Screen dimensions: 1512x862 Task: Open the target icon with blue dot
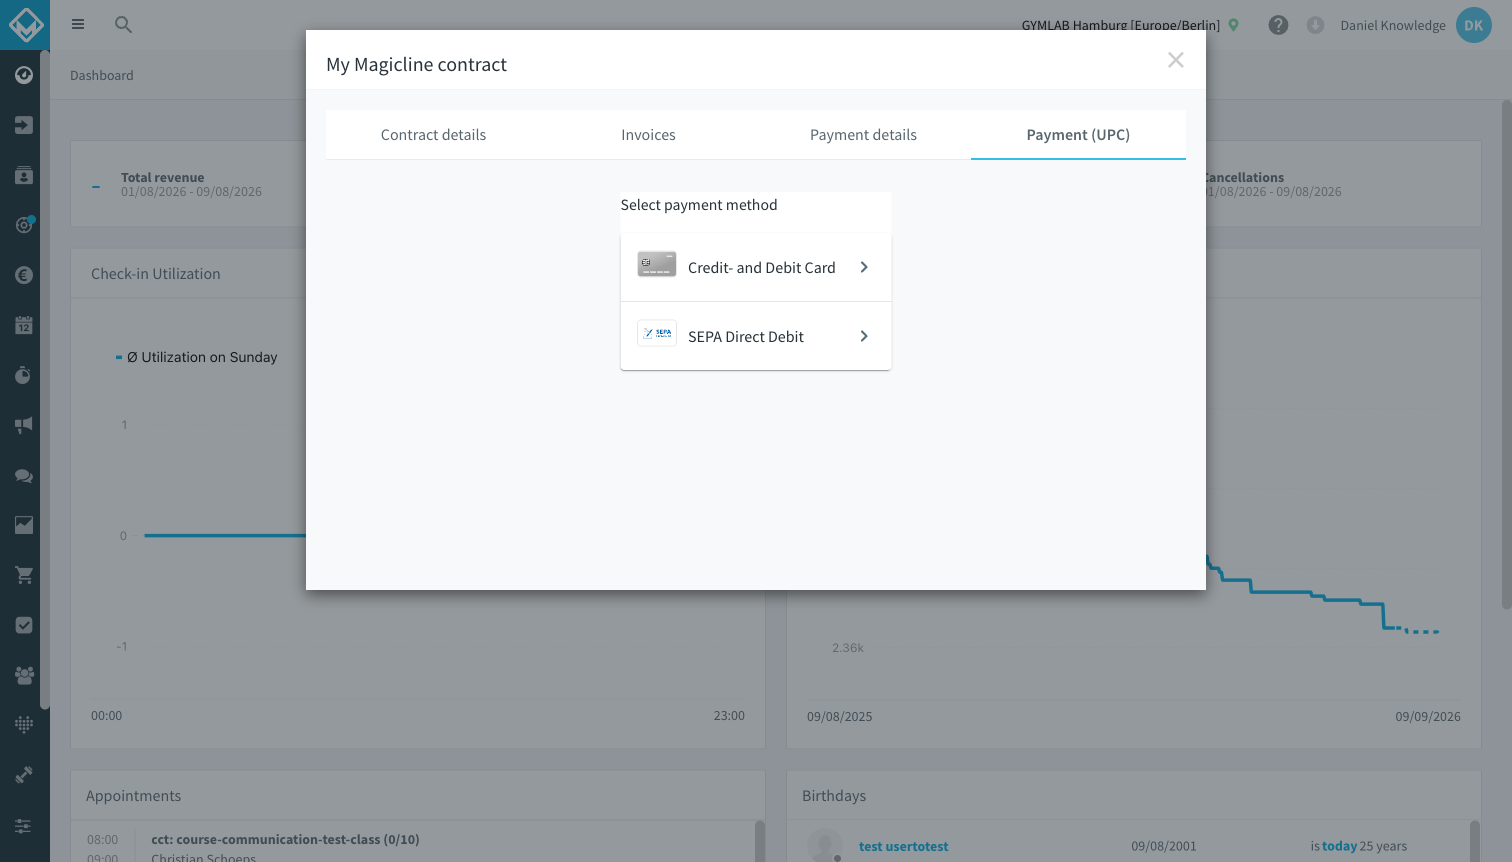tap(24, 225)
